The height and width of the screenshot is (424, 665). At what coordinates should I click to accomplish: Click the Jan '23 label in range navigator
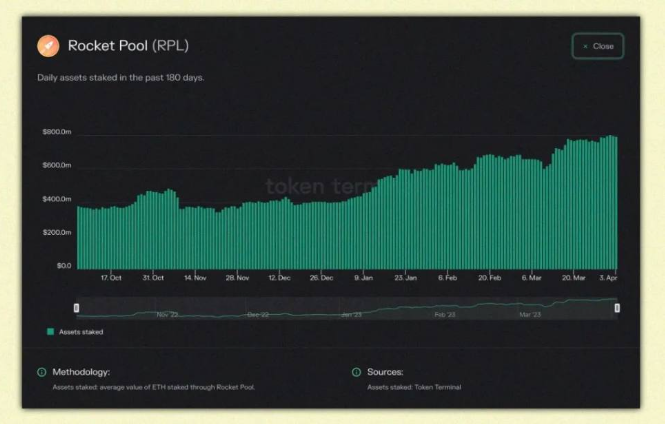coord(351,315)
